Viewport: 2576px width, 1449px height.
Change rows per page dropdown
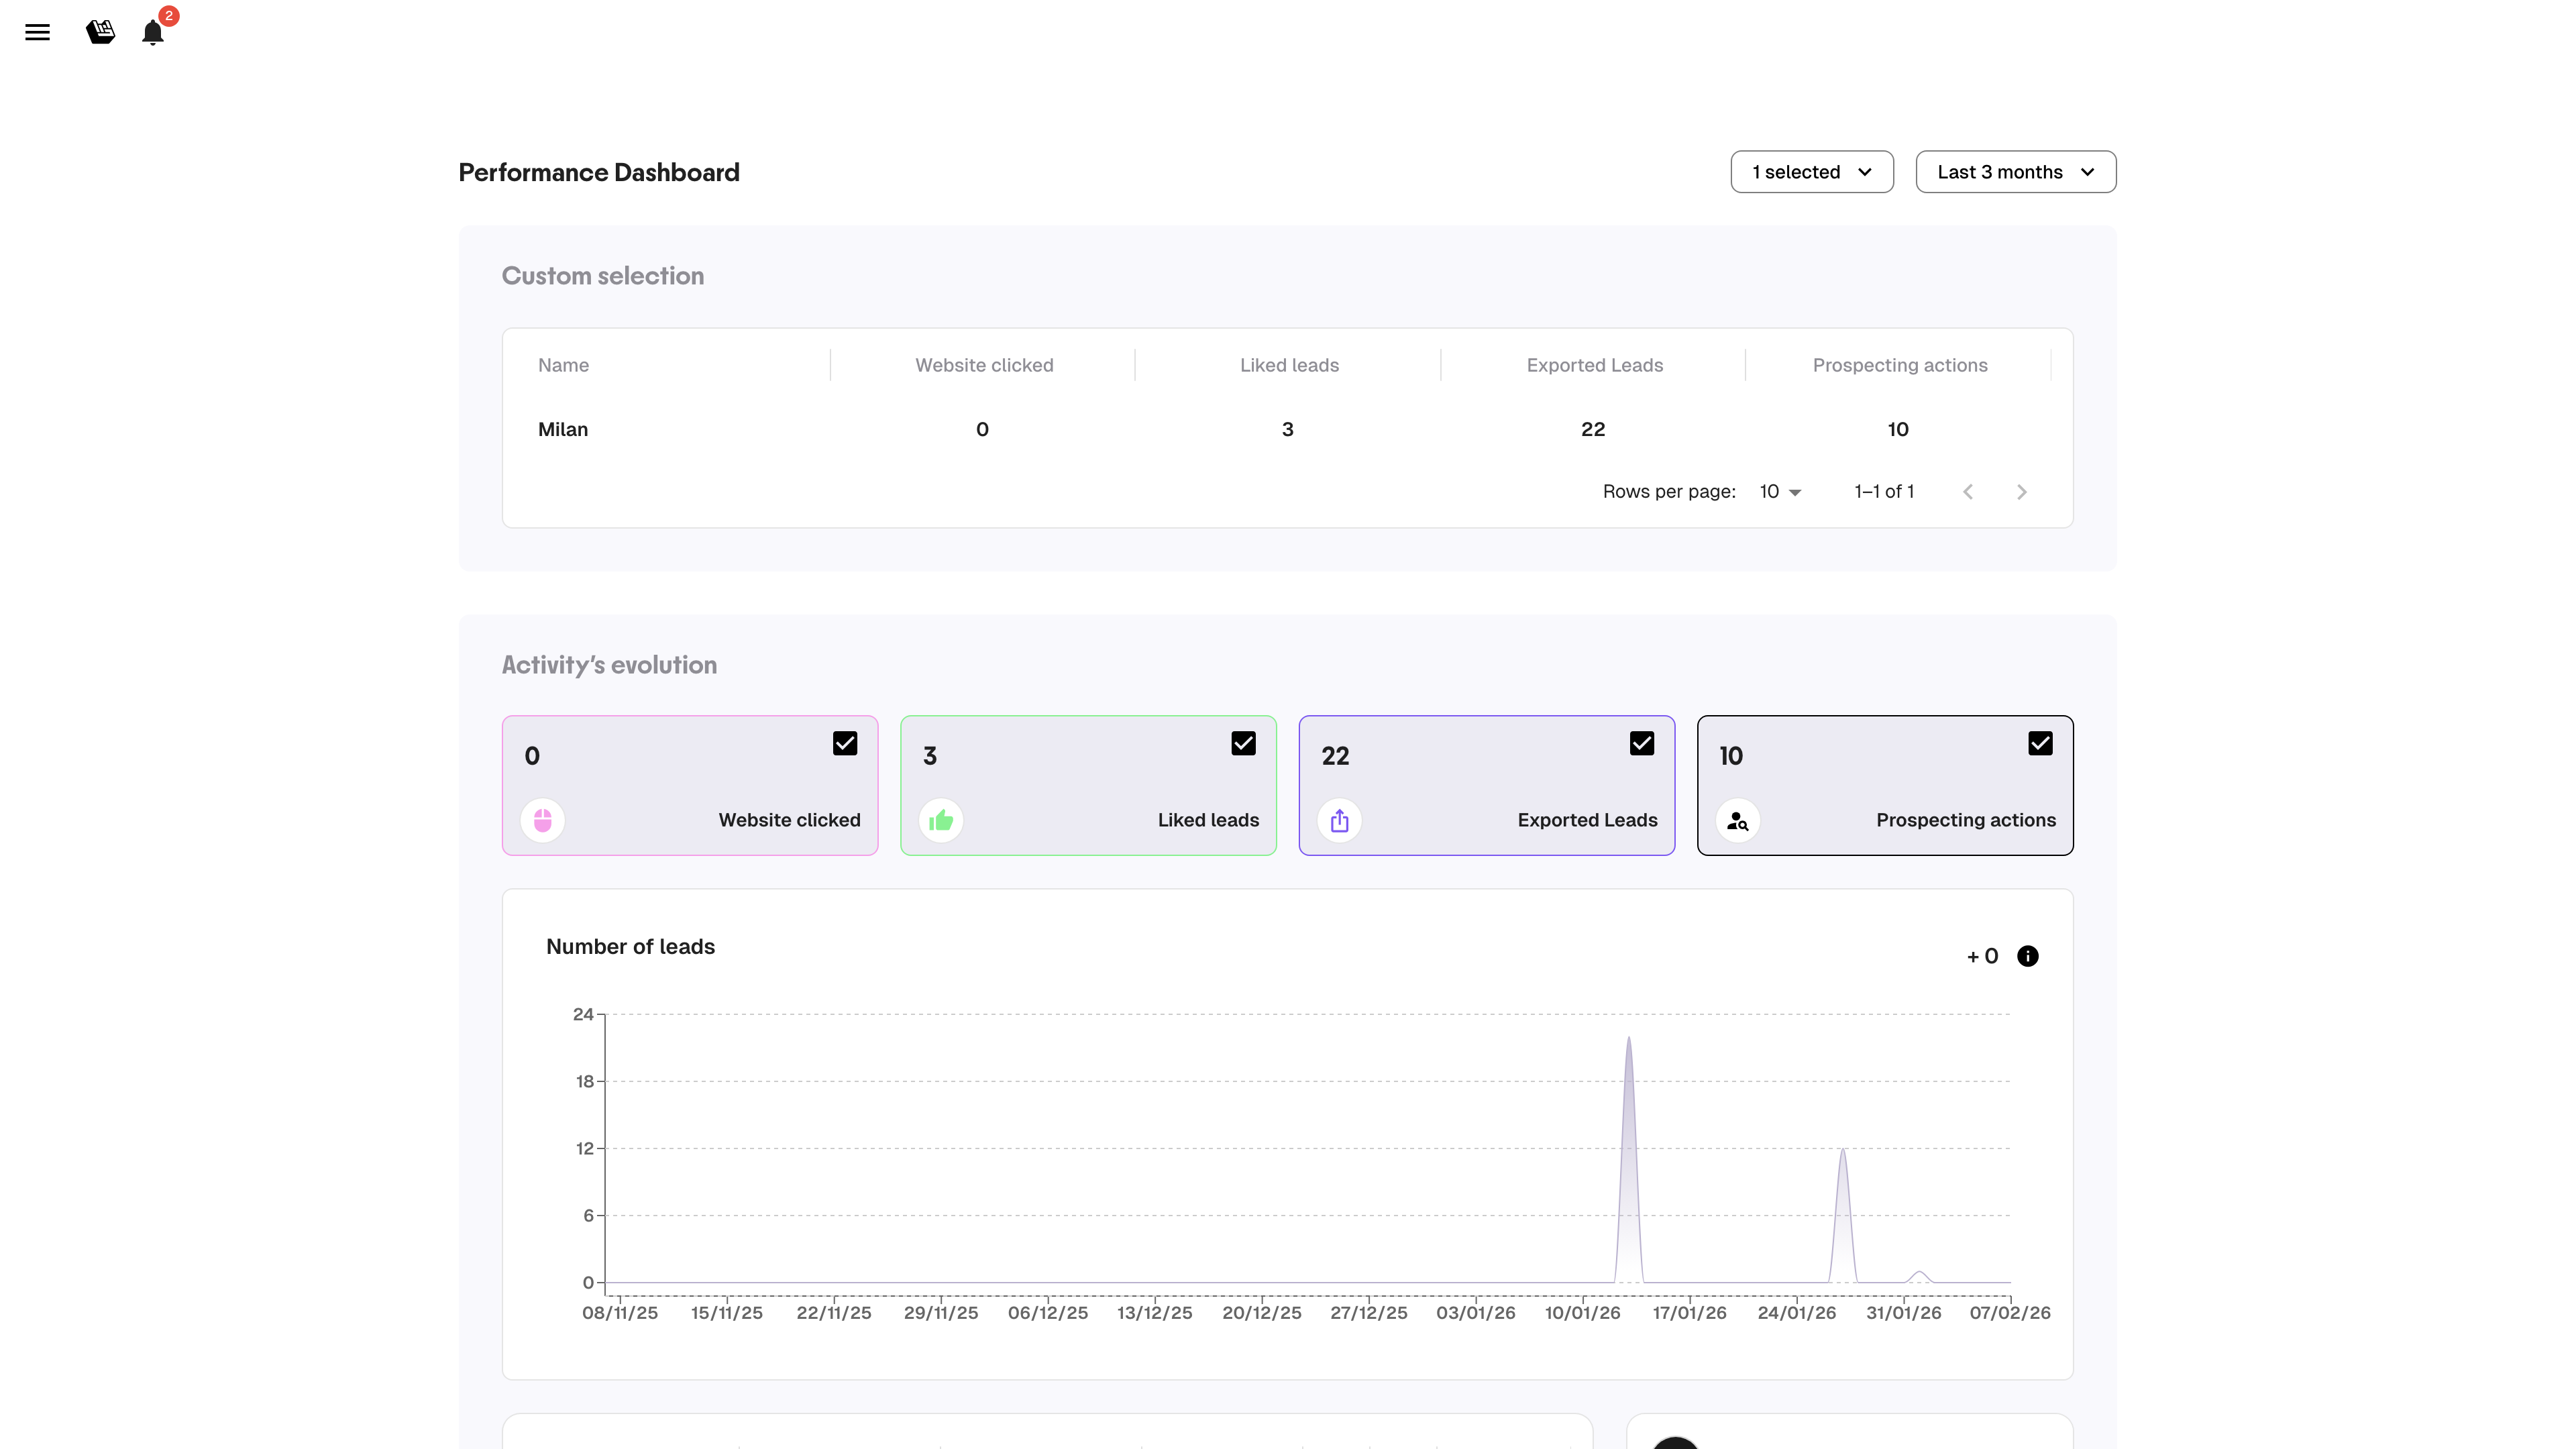coord(1780,492)
